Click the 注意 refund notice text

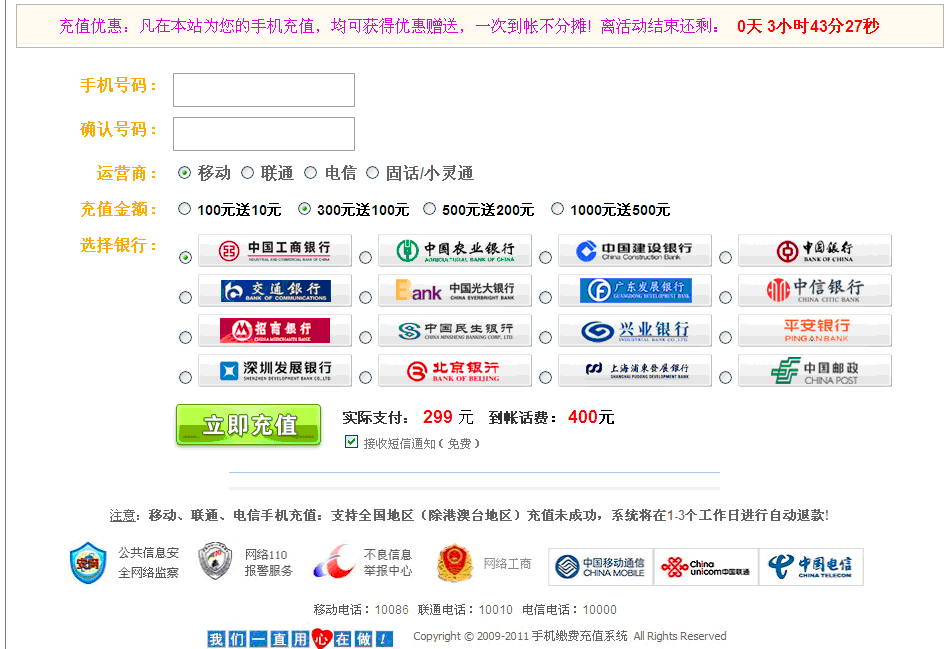(x=469, y=515)
